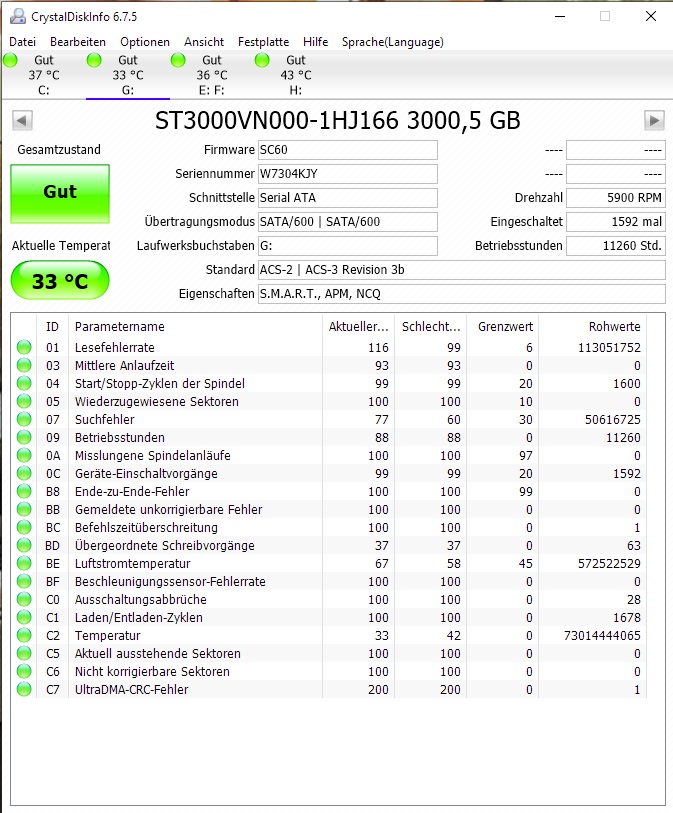Open the Ansicht menu
The image size is (673, 813).
tap(204, 42)
